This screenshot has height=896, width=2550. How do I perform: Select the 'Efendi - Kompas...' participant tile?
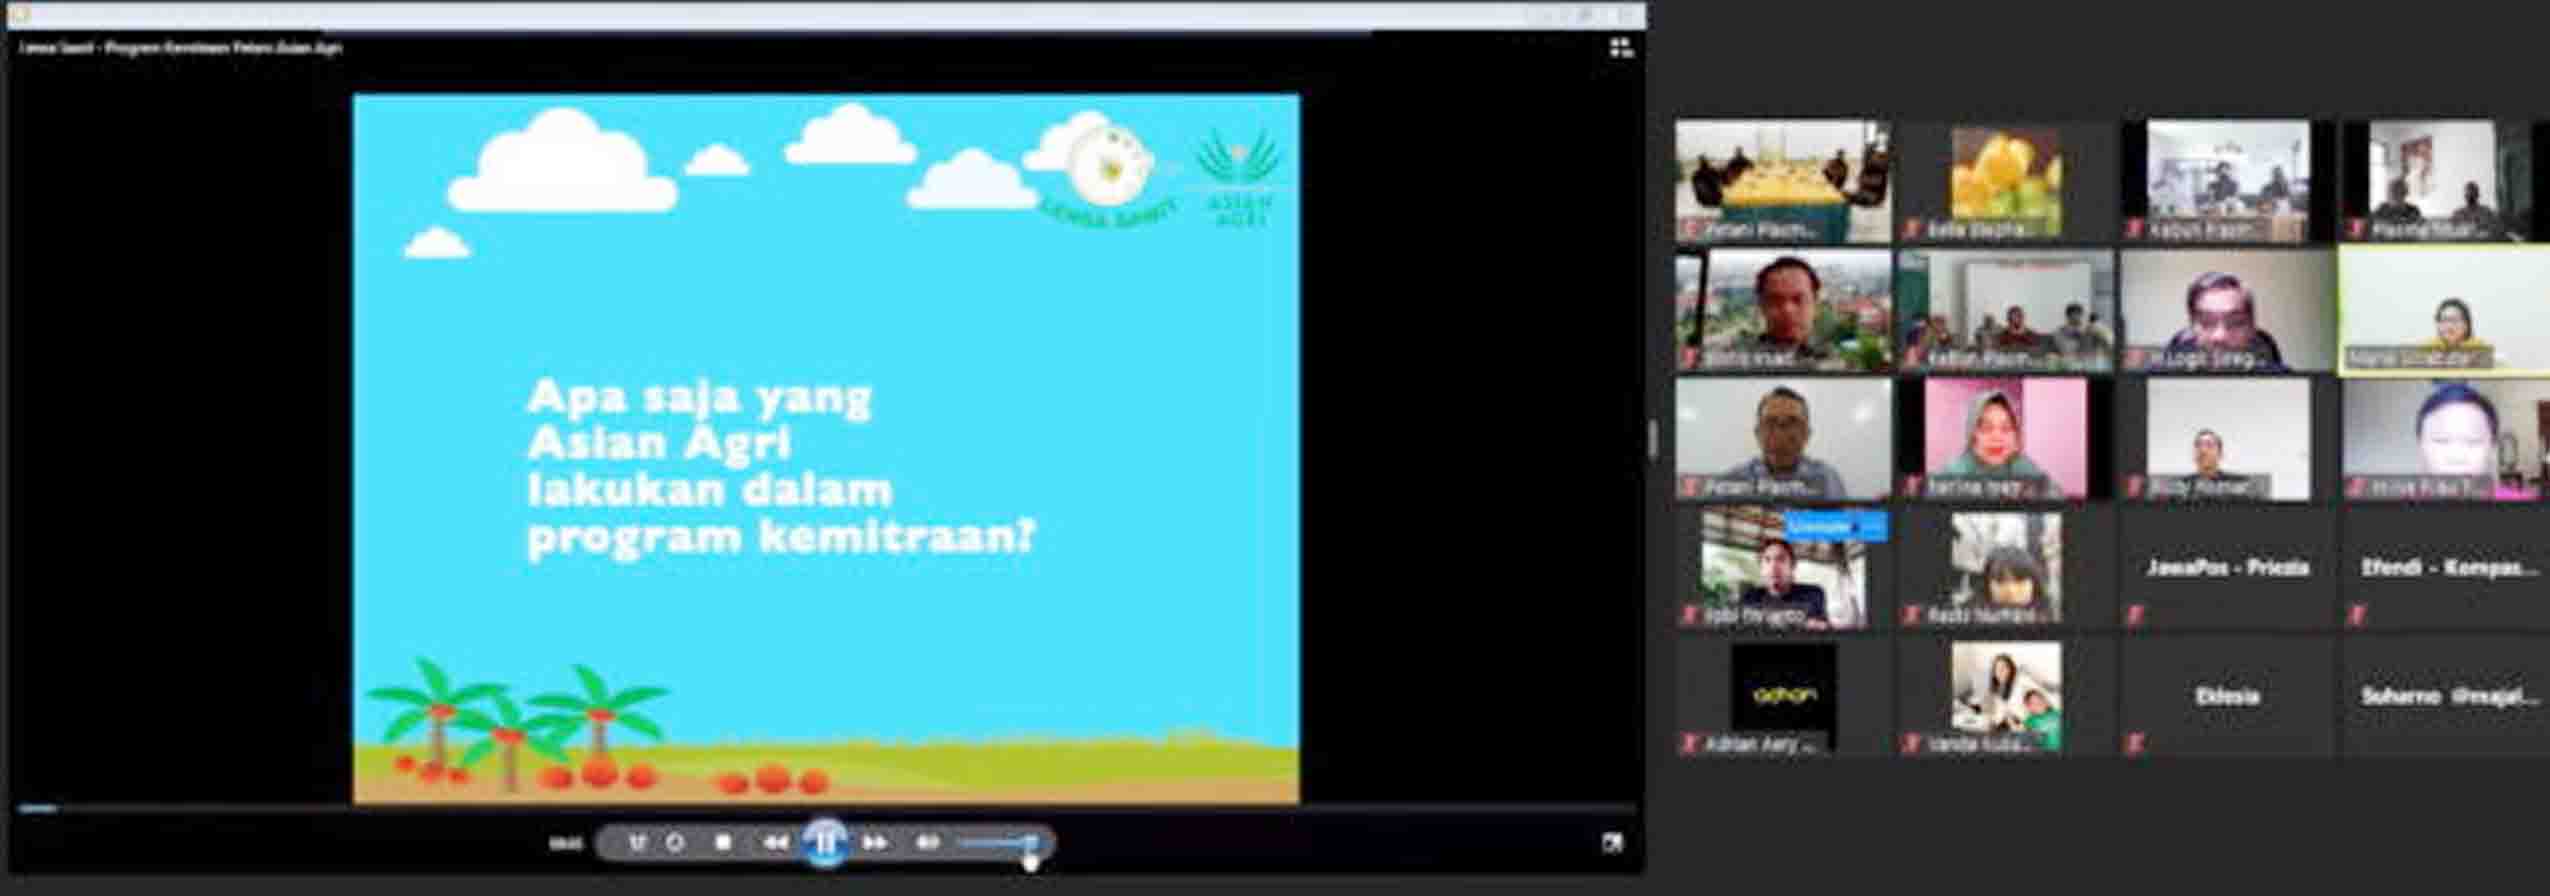click(x=2447, y=568)
